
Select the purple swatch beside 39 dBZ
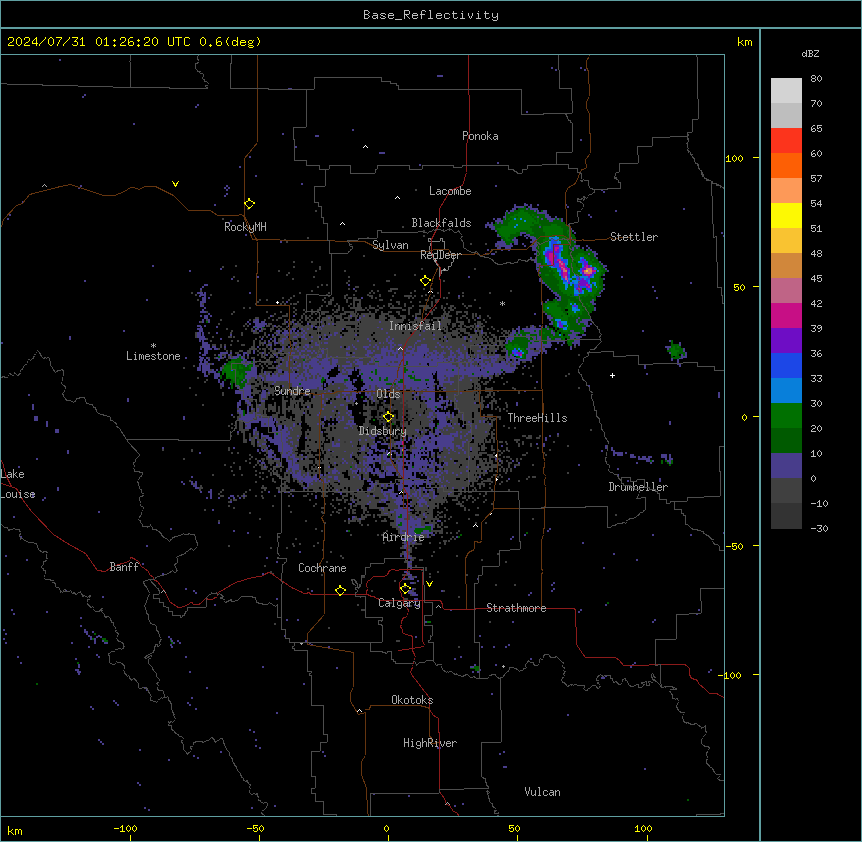pos(786,341)
